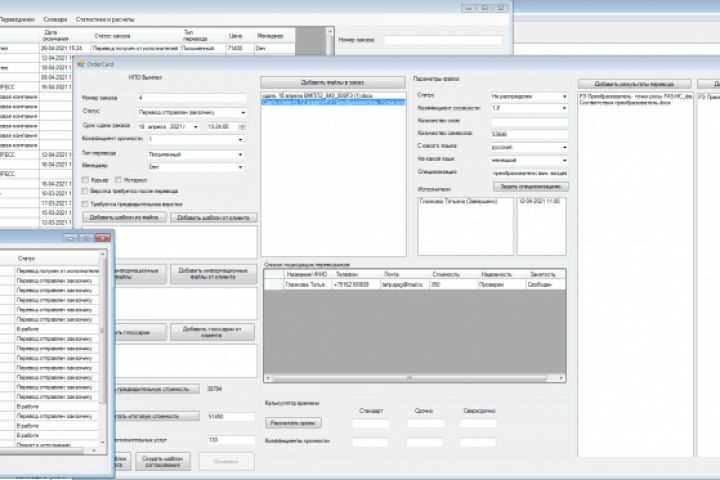Image resolution: width=720 pixels, height=480 pixels.
Task: Open the order Статус dropdown in OrderCard
Action: coord(243,113)
